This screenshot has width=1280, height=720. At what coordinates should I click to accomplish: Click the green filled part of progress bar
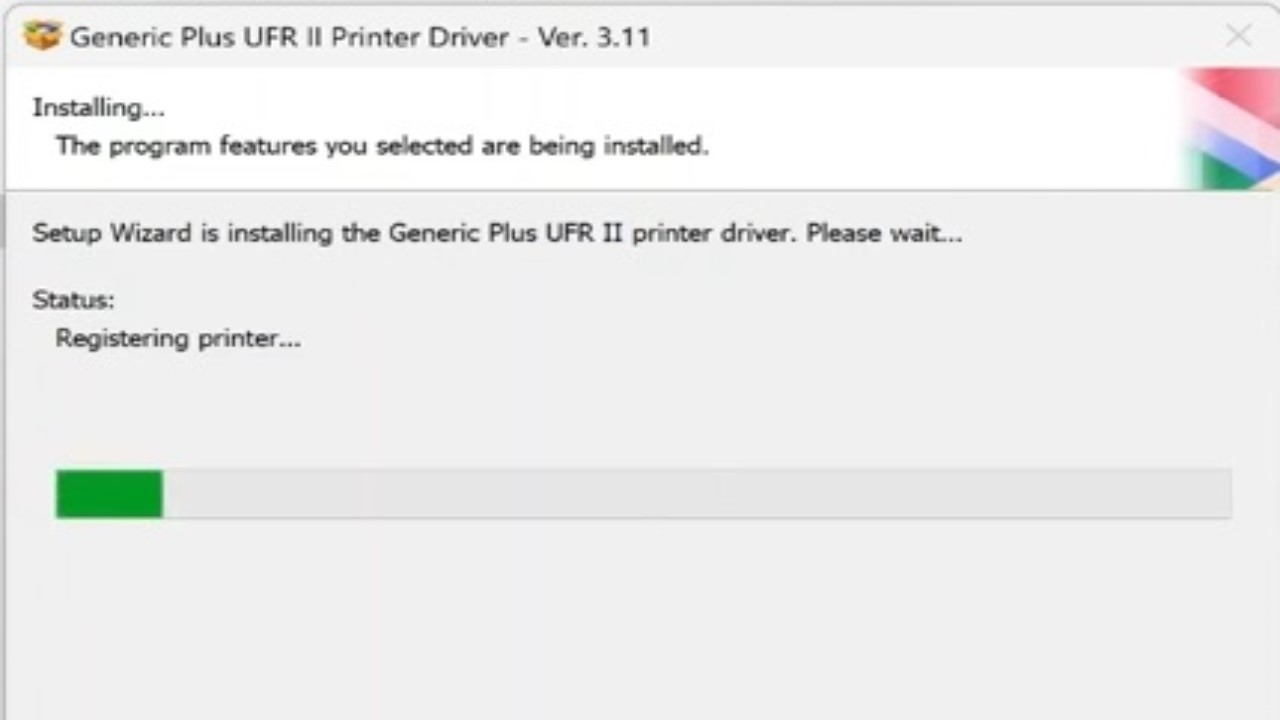109,494
